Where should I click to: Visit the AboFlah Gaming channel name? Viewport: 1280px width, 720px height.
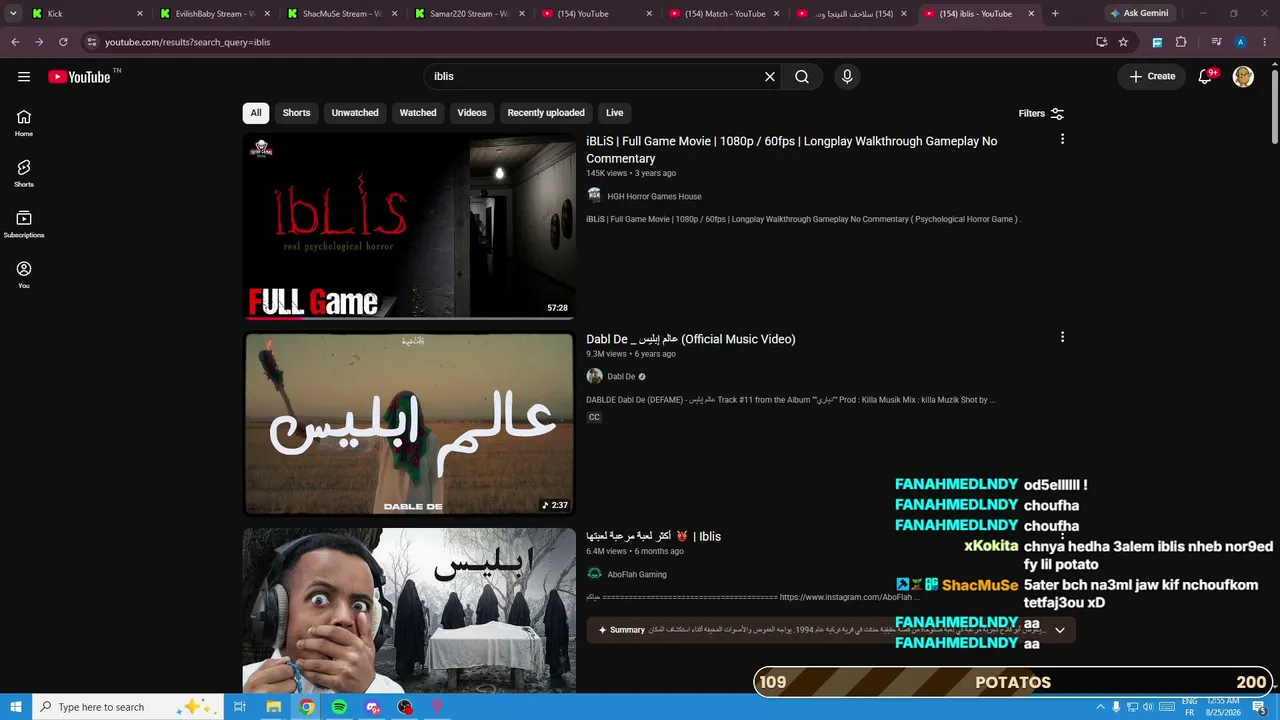(x=637, y=575)
